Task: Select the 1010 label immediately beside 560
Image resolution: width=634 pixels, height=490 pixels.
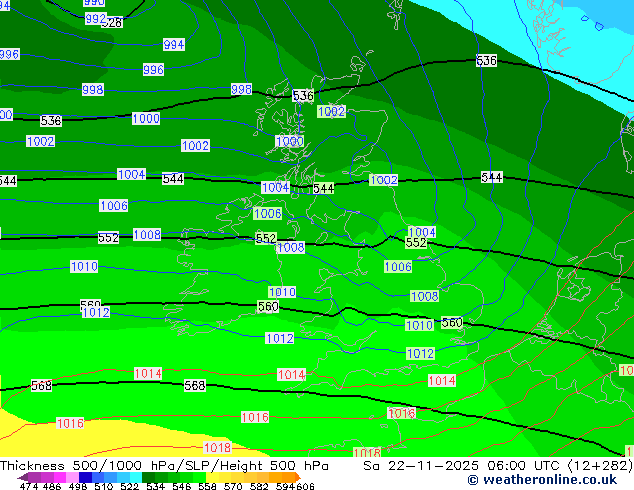Action: (x=419, y=325)
